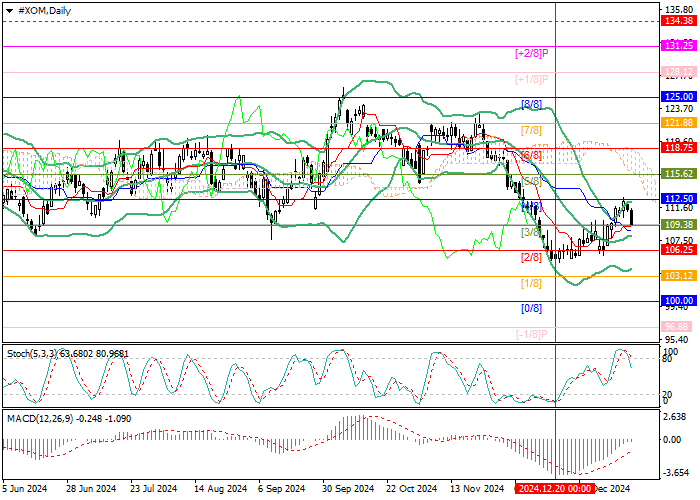This screenshot has width=700, height=500.
Task: Click the [0/8] Murrey level label
Action: tap(531, 308)
